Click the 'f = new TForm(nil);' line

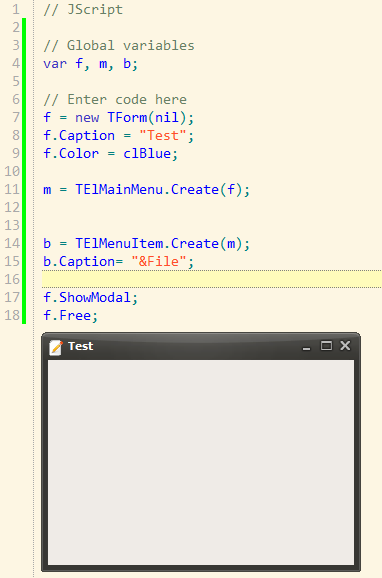click(118, 118)
